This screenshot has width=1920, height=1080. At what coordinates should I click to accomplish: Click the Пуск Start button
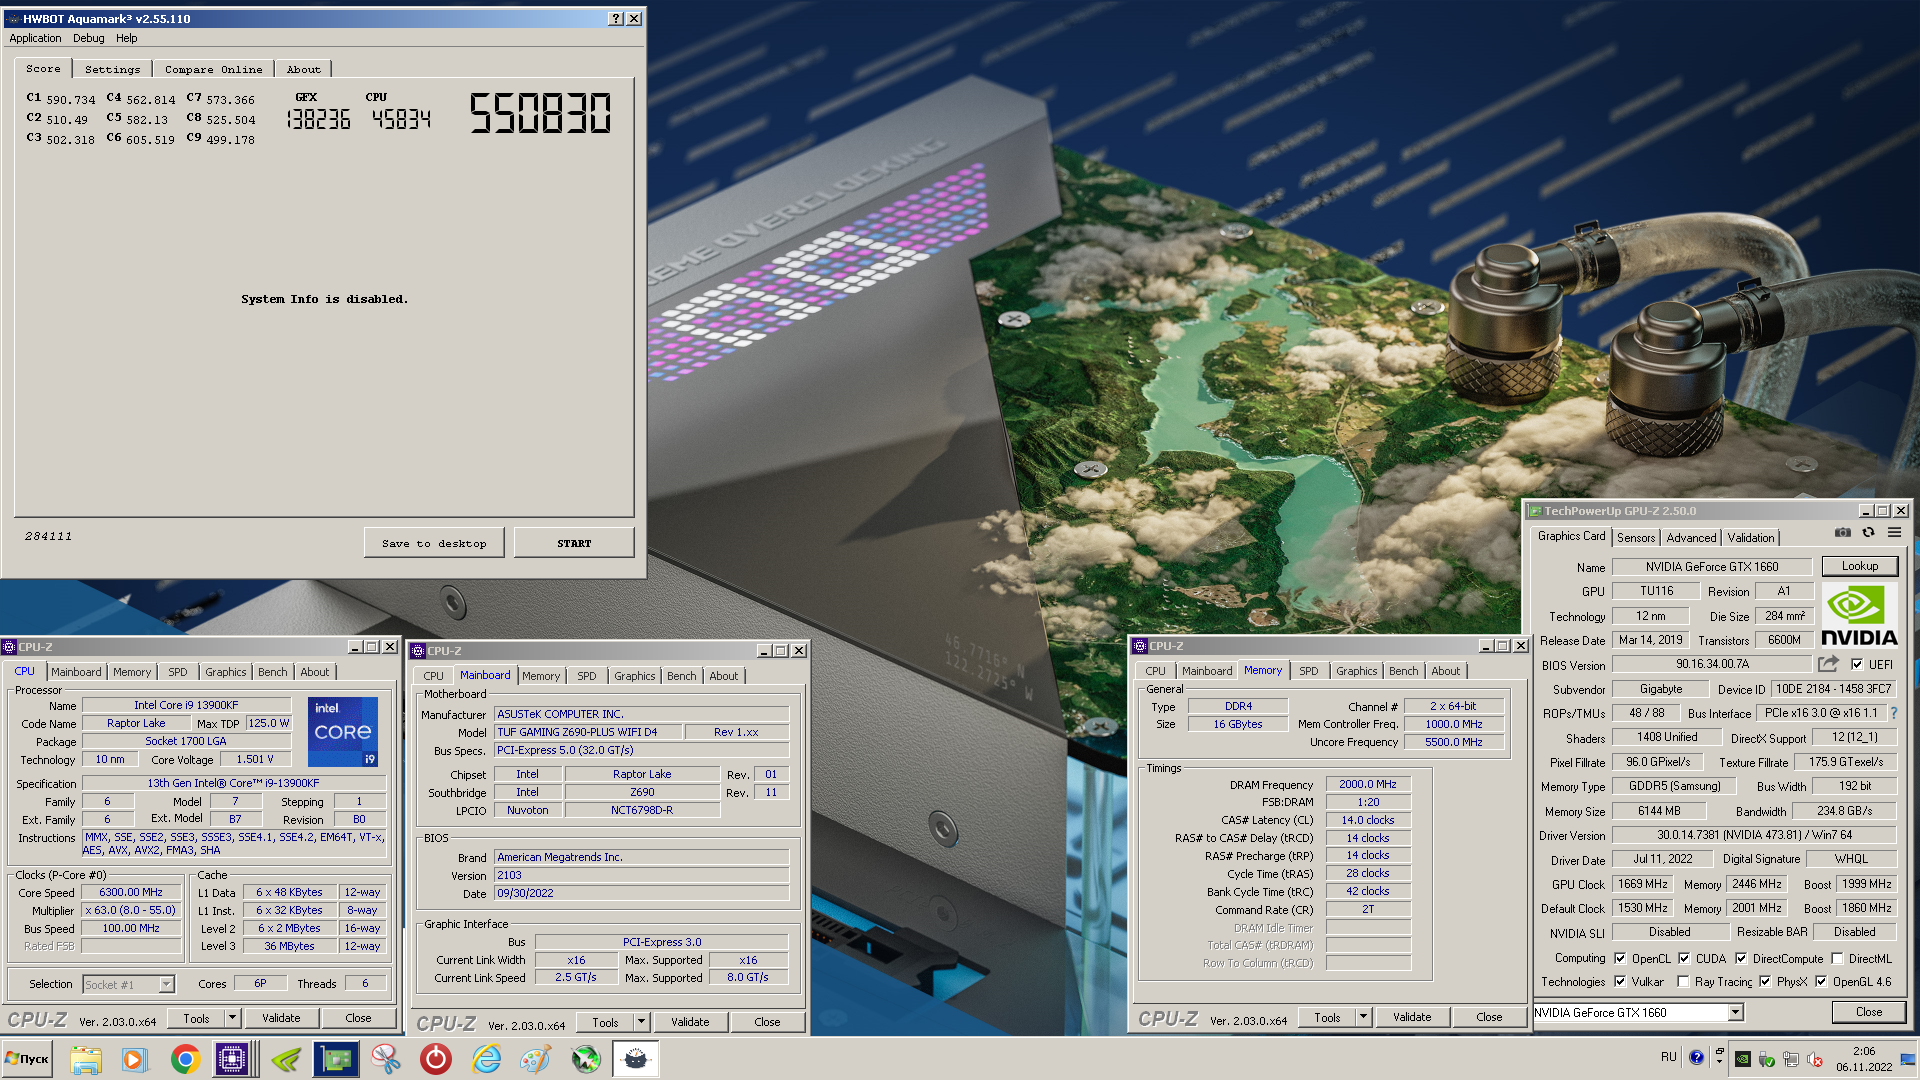click(x=28, y=1059)
